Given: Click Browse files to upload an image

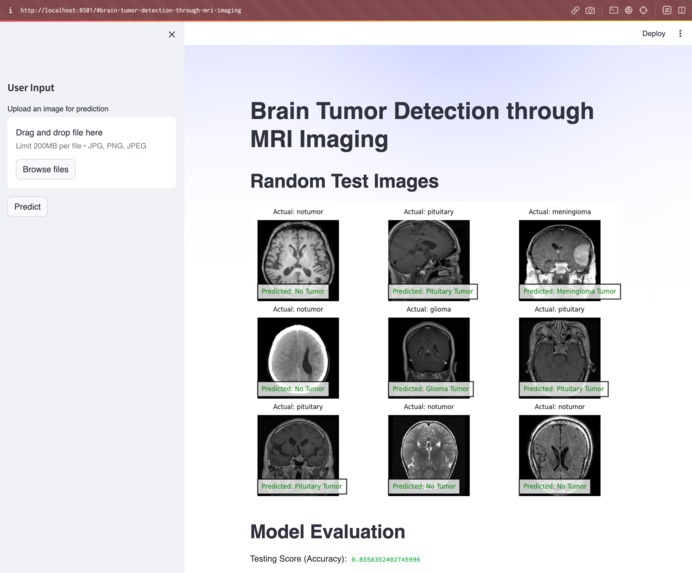Looking at the screenshot, I should [45, 170].
